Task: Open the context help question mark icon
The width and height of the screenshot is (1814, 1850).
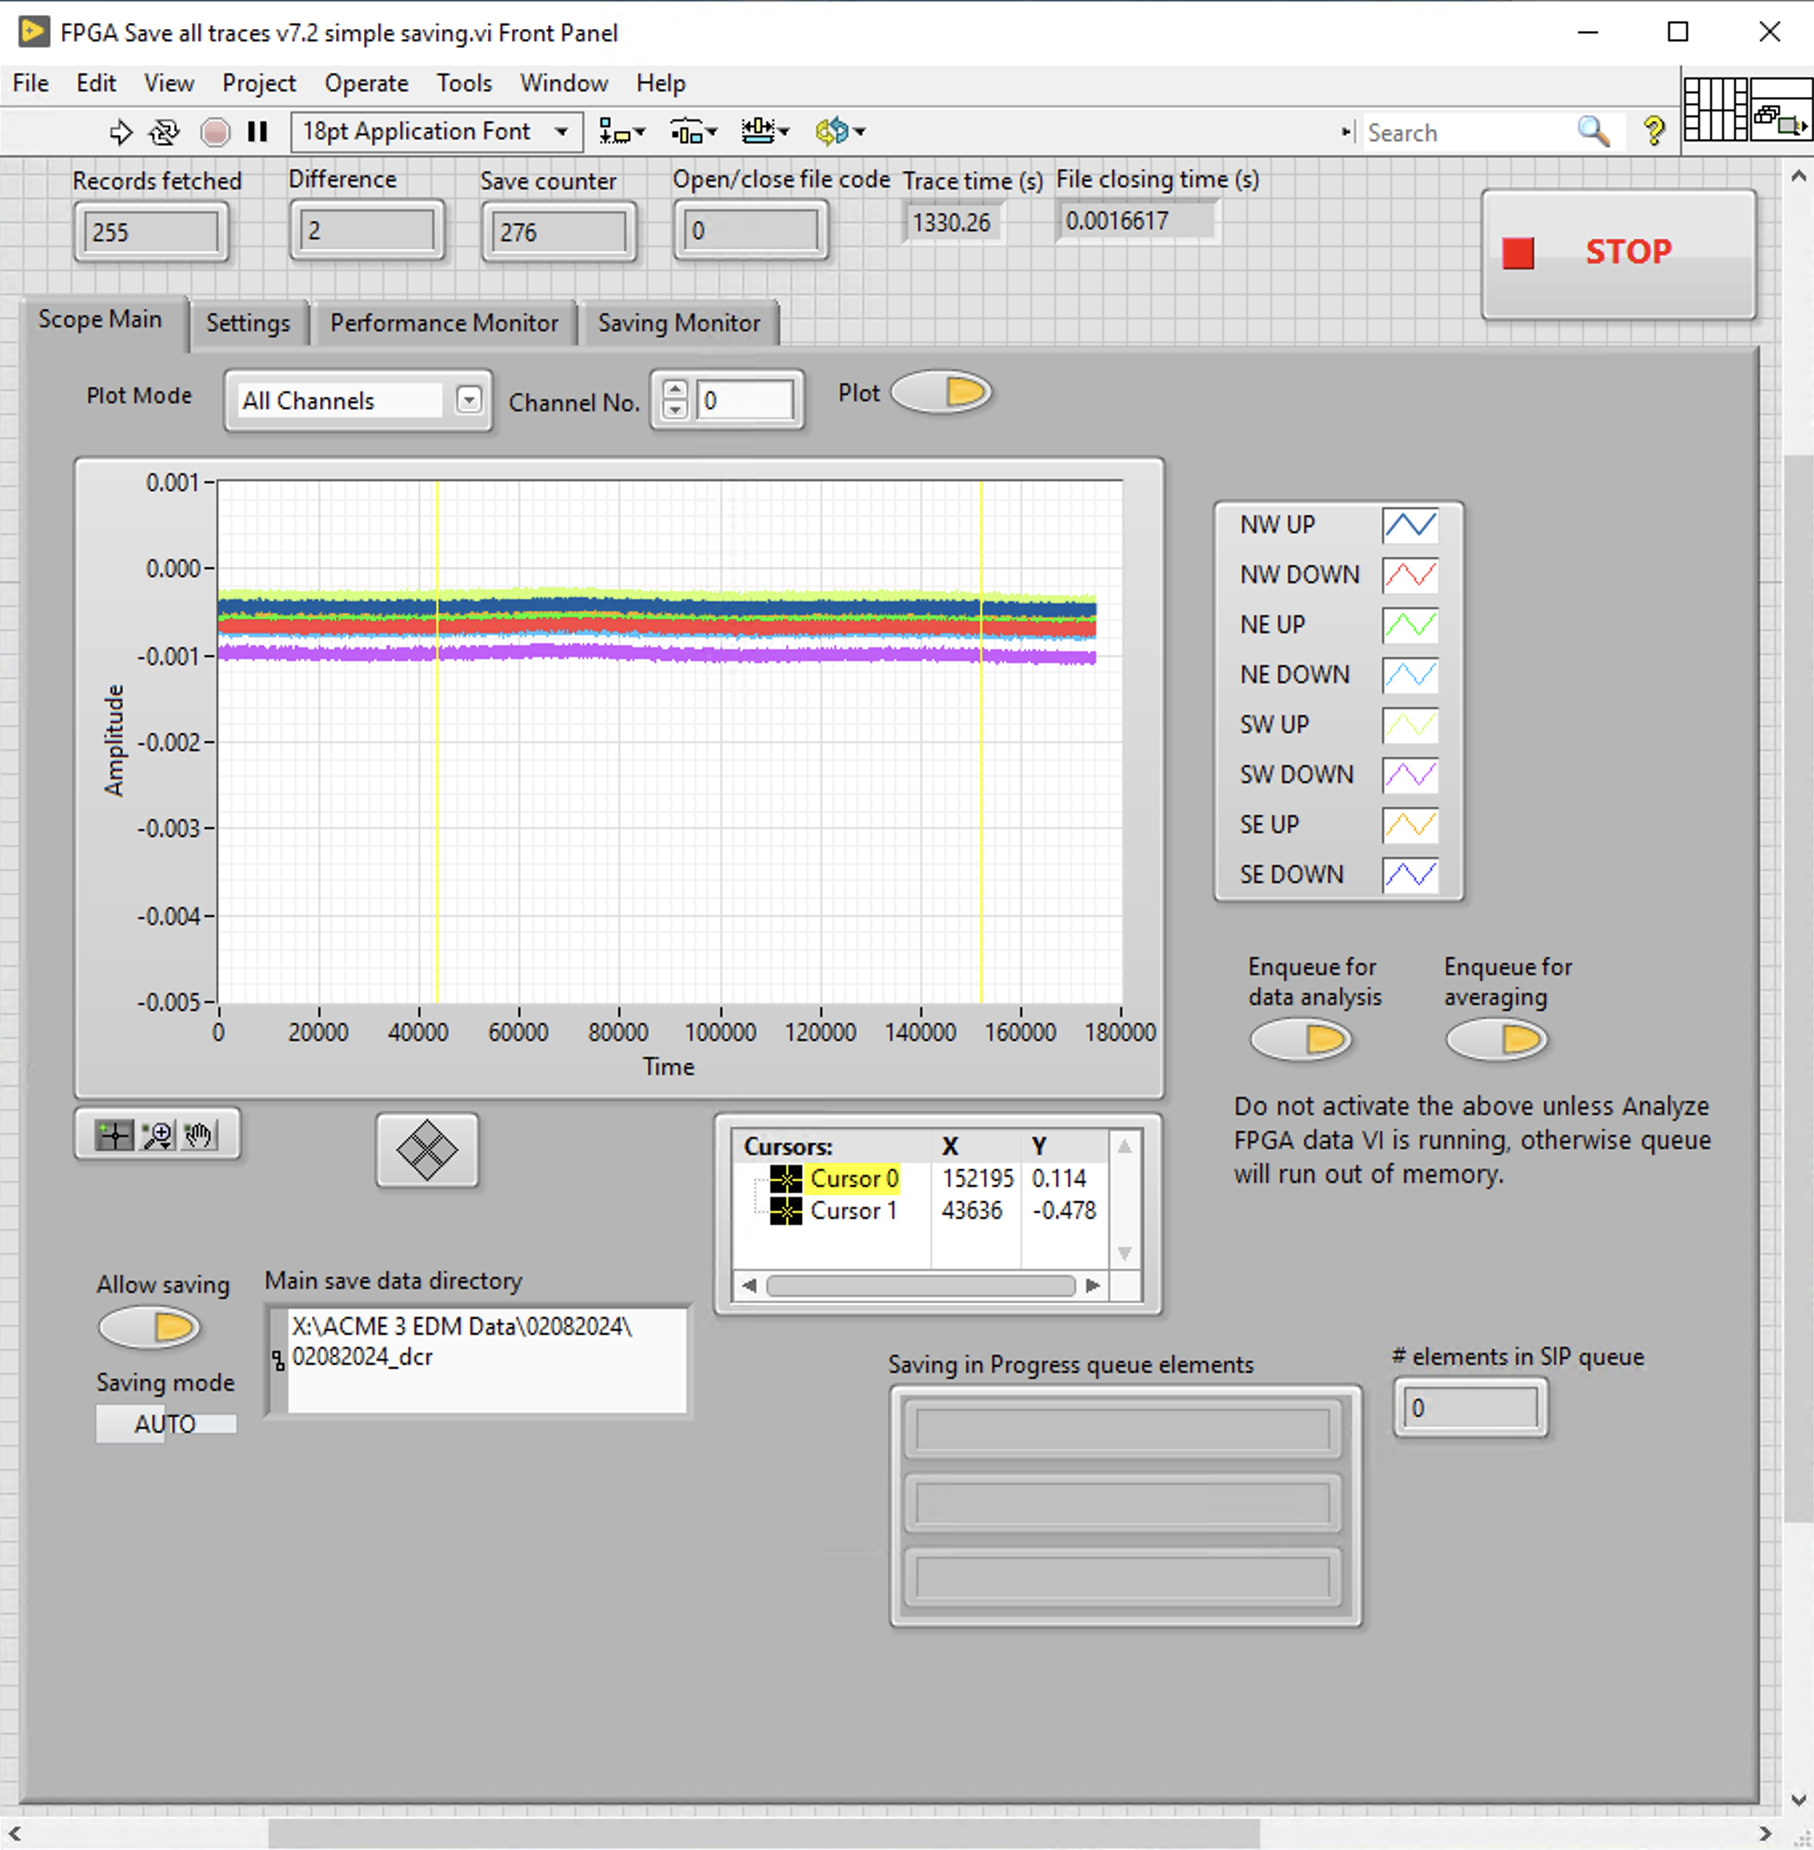Action: tap(1654, 131)
